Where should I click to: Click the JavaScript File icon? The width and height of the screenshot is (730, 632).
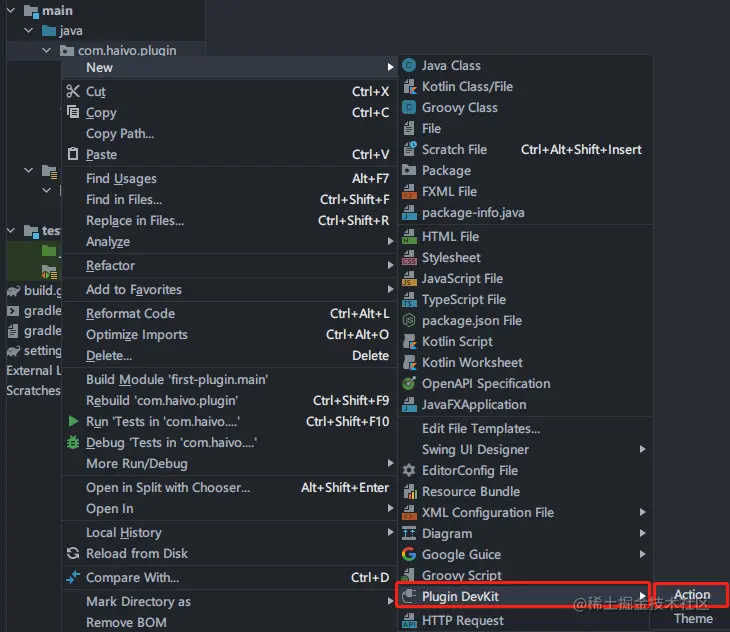409,278
